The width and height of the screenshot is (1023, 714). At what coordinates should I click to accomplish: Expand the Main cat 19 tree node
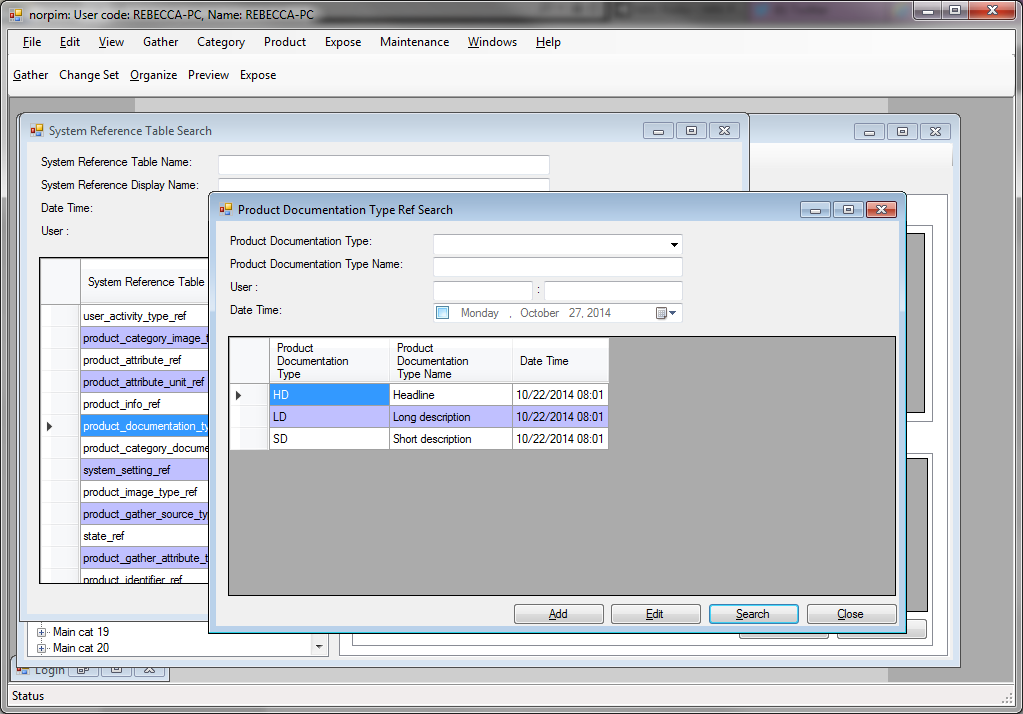pos(42,632)
